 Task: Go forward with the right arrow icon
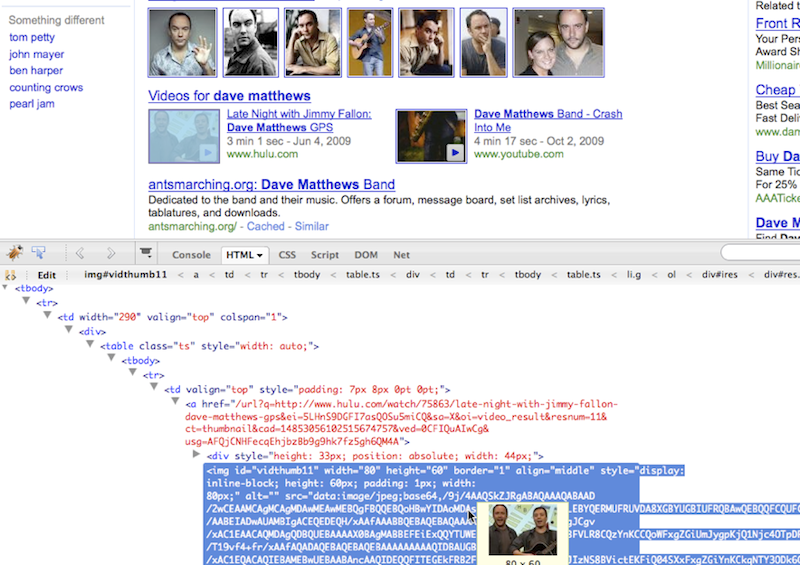[110, 253]
